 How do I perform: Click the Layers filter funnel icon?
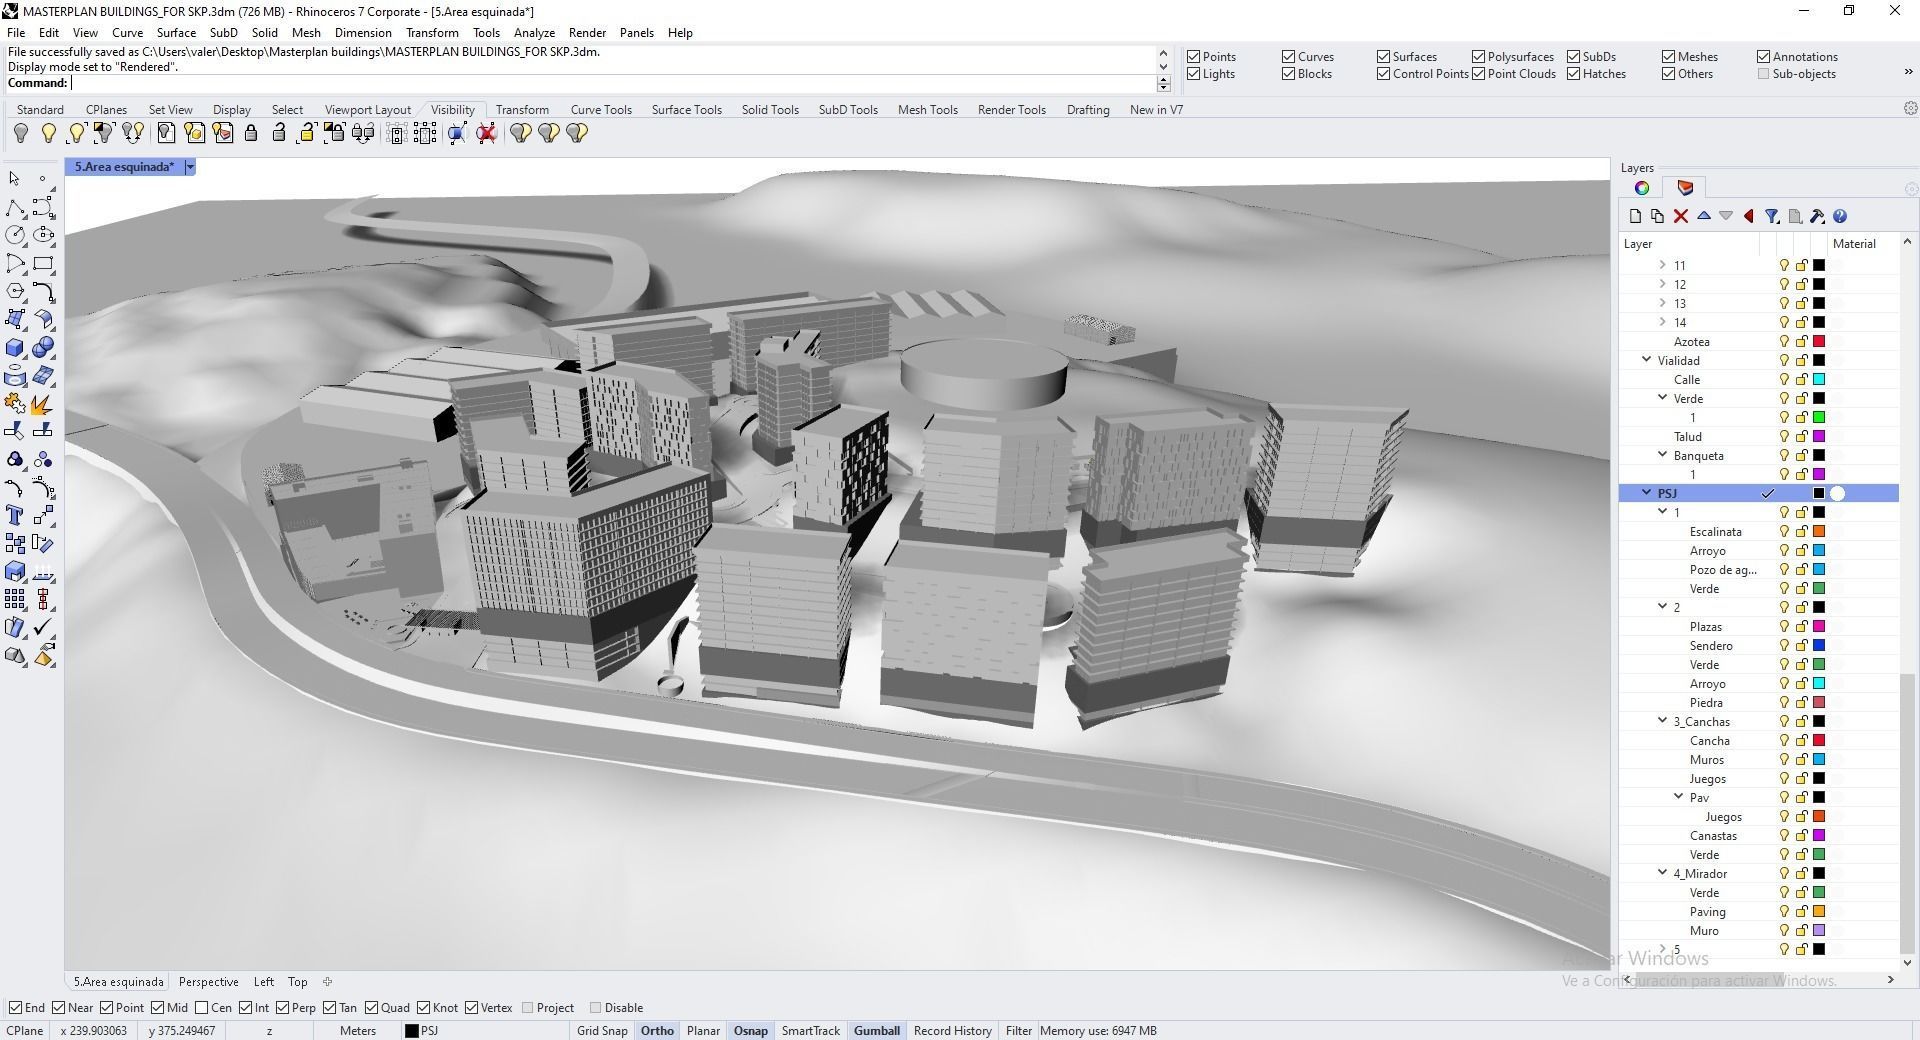(1772, 216)
